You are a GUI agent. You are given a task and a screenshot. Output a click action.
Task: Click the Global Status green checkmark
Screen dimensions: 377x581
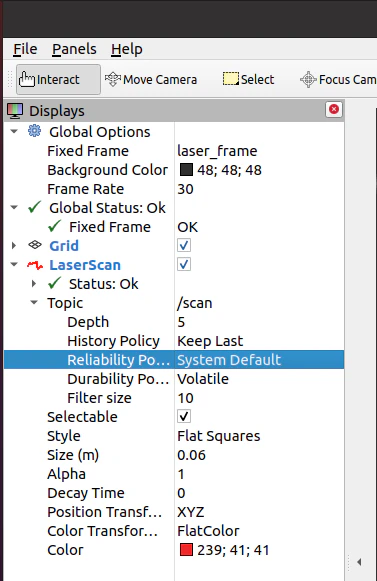coord(34,207)
